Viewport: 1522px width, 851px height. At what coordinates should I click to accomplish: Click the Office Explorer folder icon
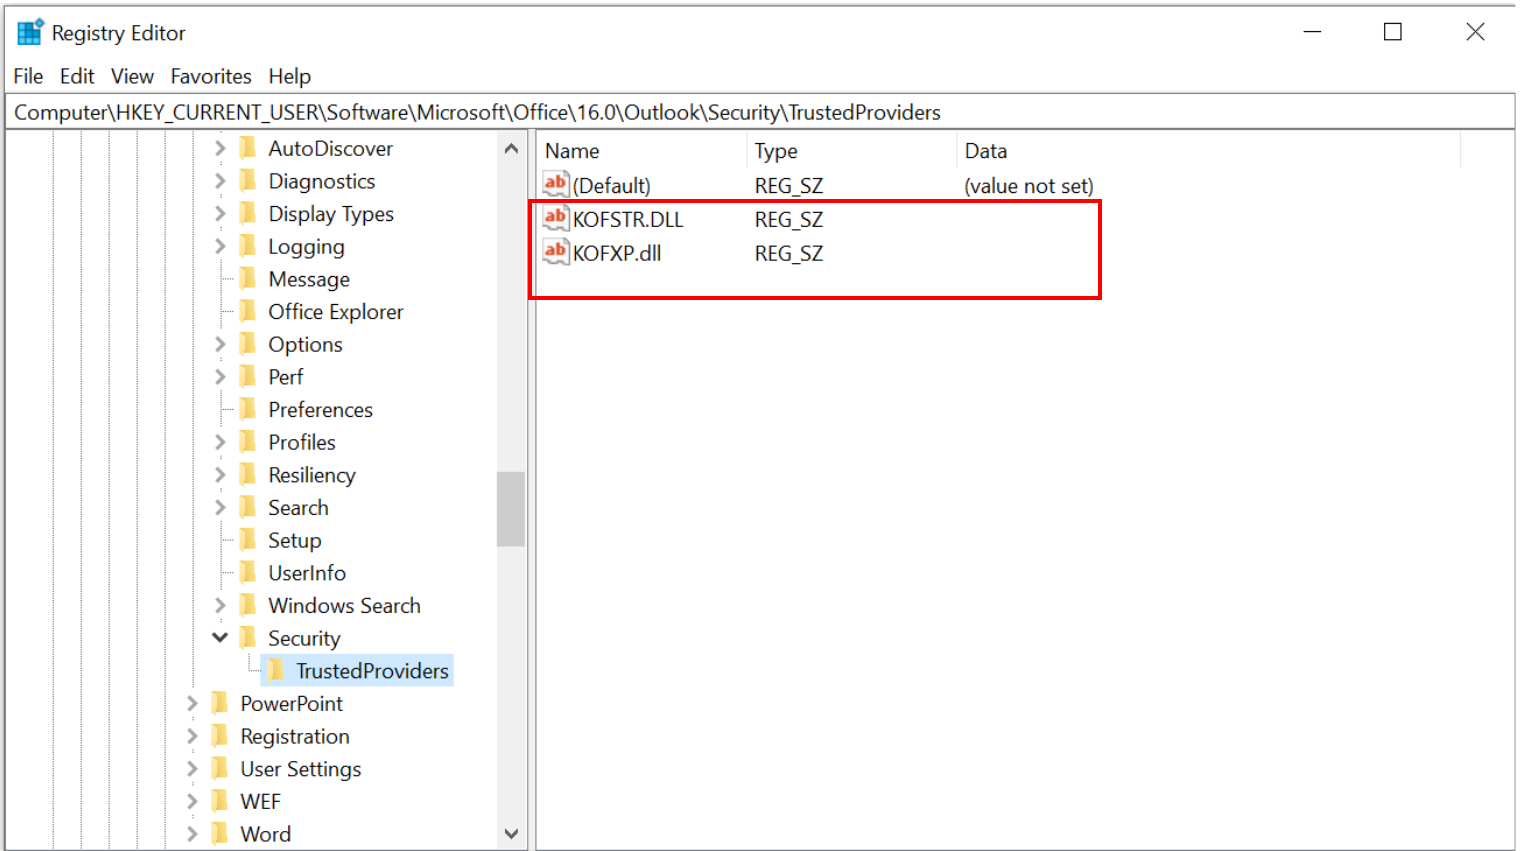tap(248, 311)
